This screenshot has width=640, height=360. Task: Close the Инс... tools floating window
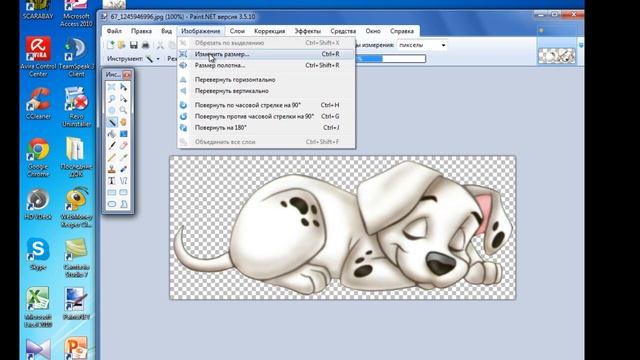click(x=127, y=75)
